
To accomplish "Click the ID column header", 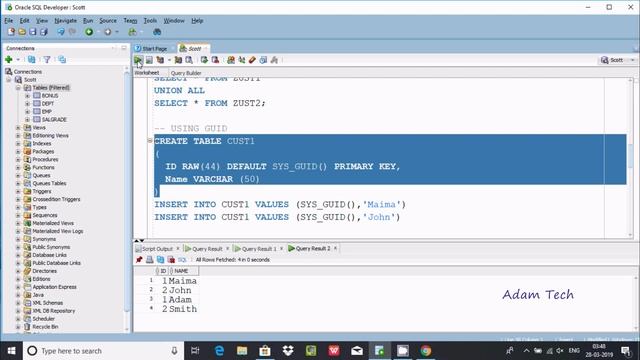I will coord(162,271).
